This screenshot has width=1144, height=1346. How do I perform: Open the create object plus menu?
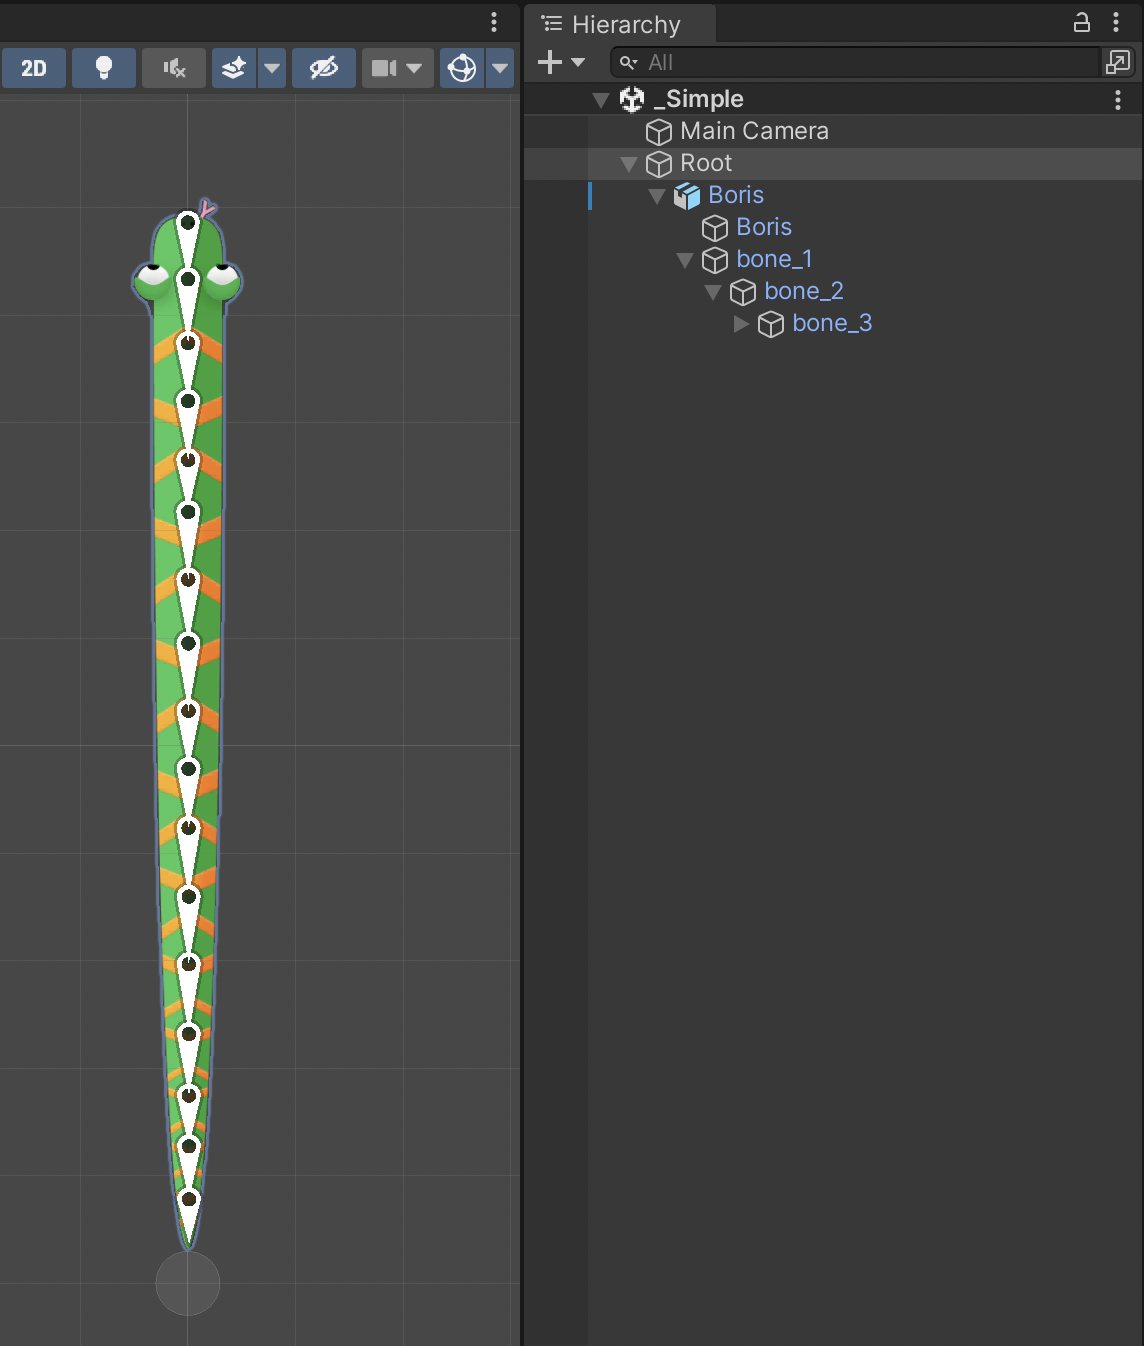click(x=549, y=62)
